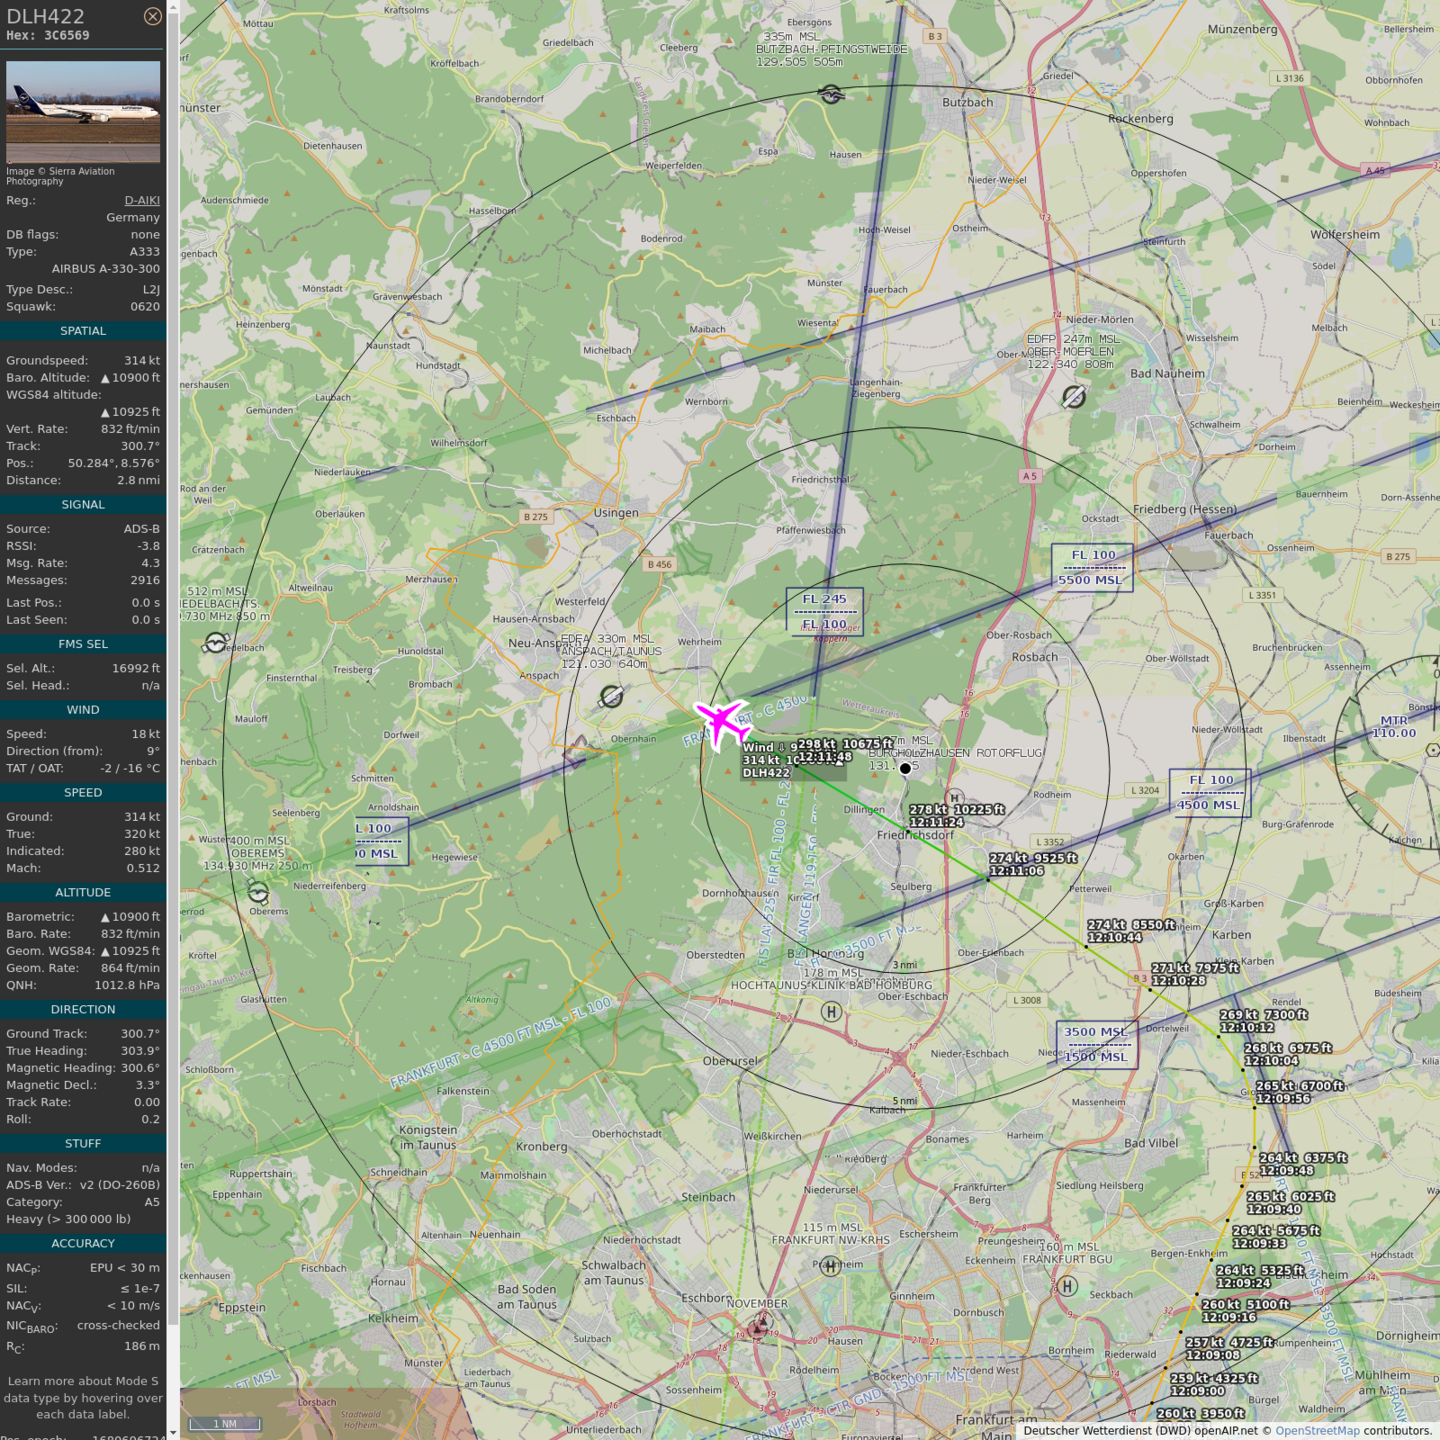Click the FL 245 / FL 100 airspace label
This screenshot has width=1440, height=1440.
point(824,611)
